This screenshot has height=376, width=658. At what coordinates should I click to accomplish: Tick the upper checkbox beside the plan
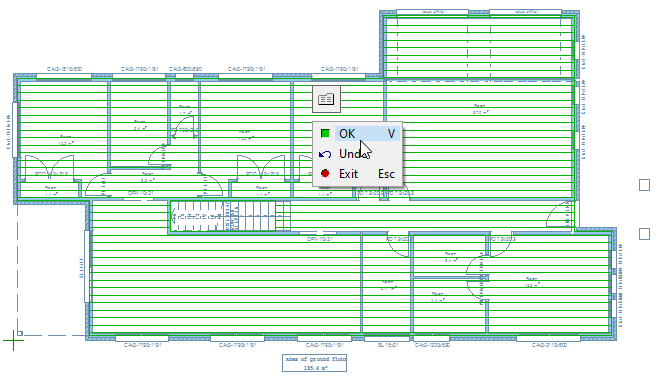[x=644, y=185]
